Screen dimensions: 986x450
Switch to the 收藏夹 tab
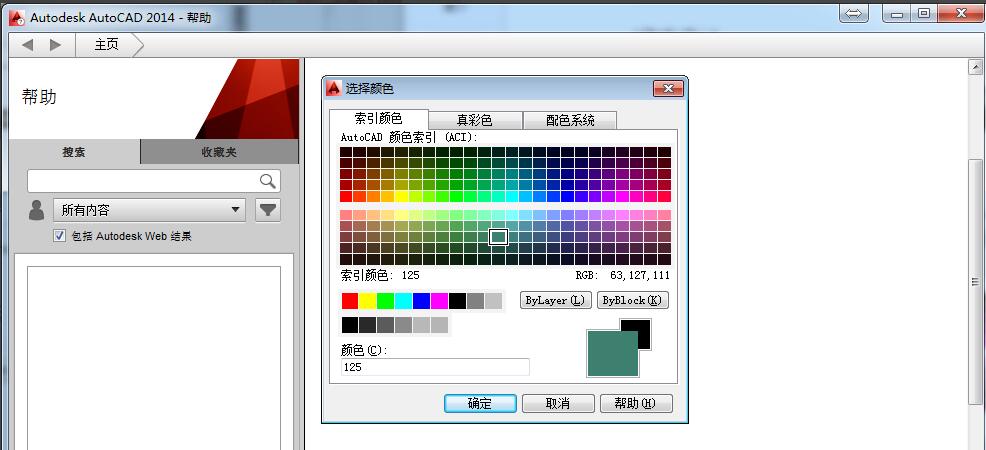219,152
